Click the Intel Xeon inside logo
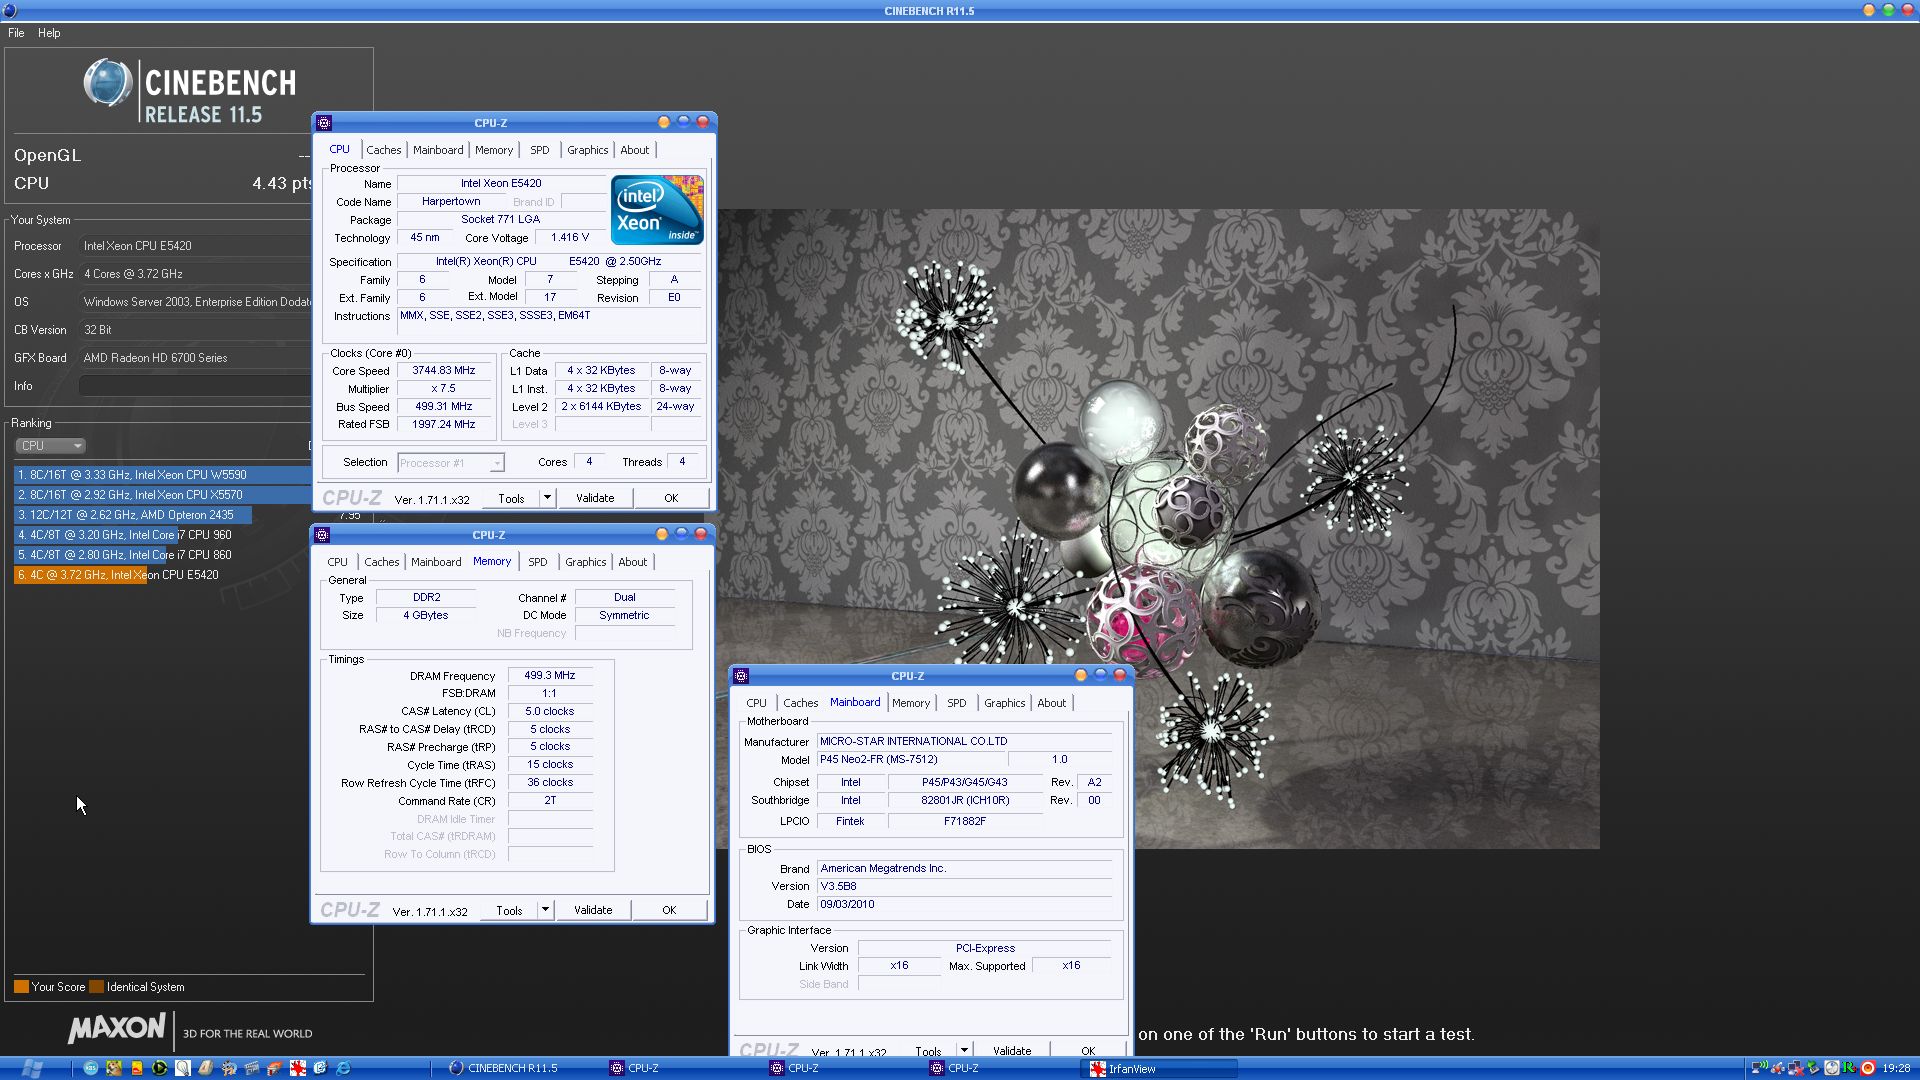The image size is (1920, 1080). pyautogui.click(x=657, y=210)
